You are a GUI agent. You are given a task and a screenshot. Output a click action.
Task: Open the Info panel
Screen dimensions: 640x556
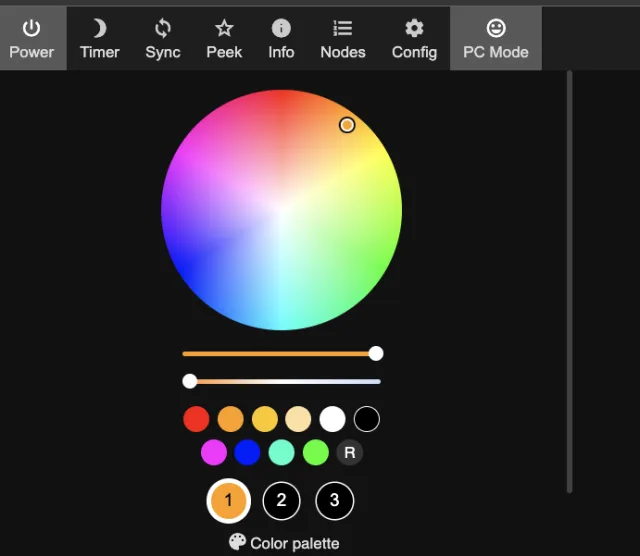click(281, 38)
